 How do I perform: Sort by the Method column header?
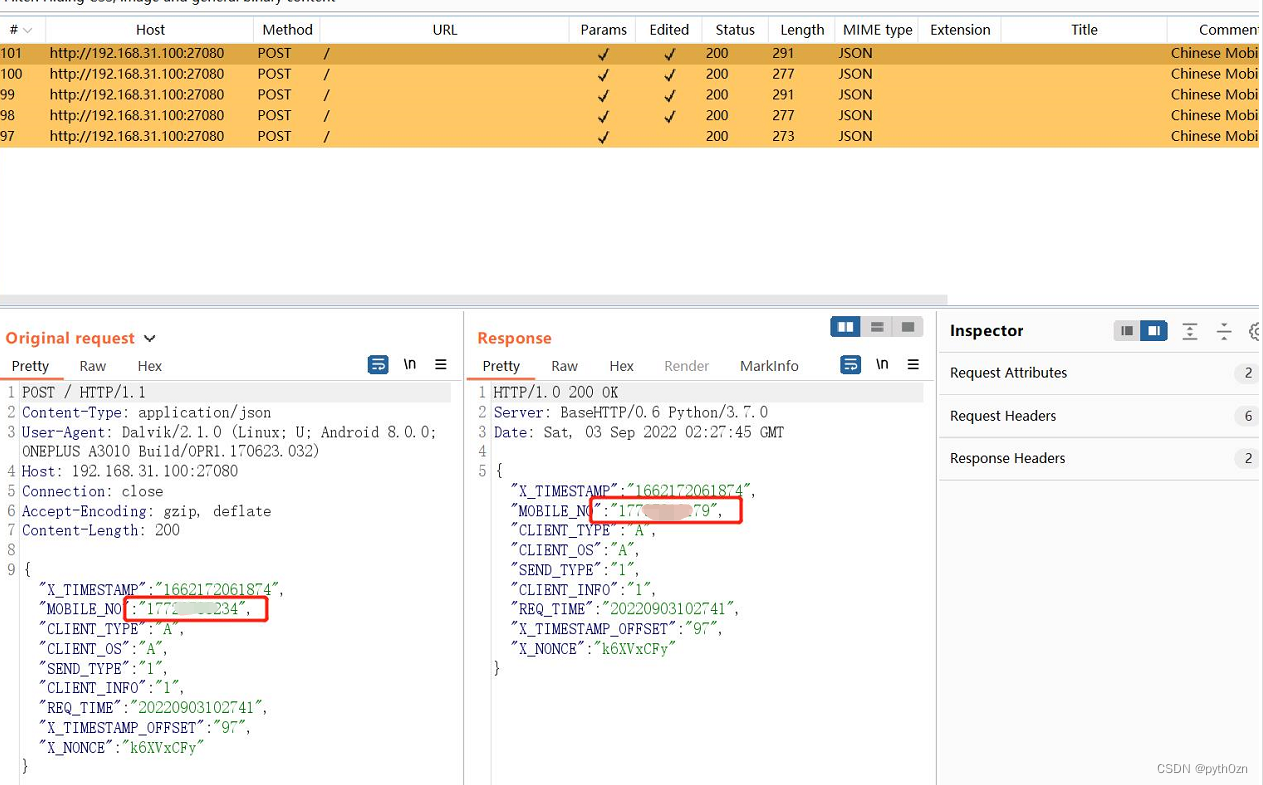(x=287, y=30)
